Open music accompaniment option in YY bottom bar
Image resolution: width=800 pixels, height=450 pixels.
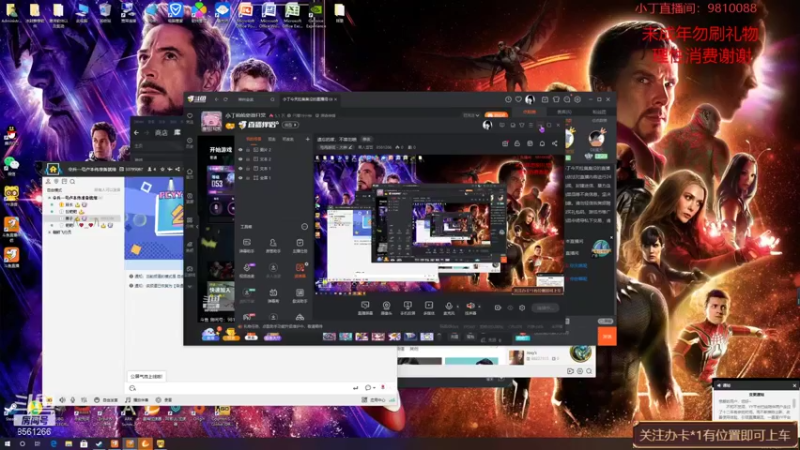click(137, 400)
